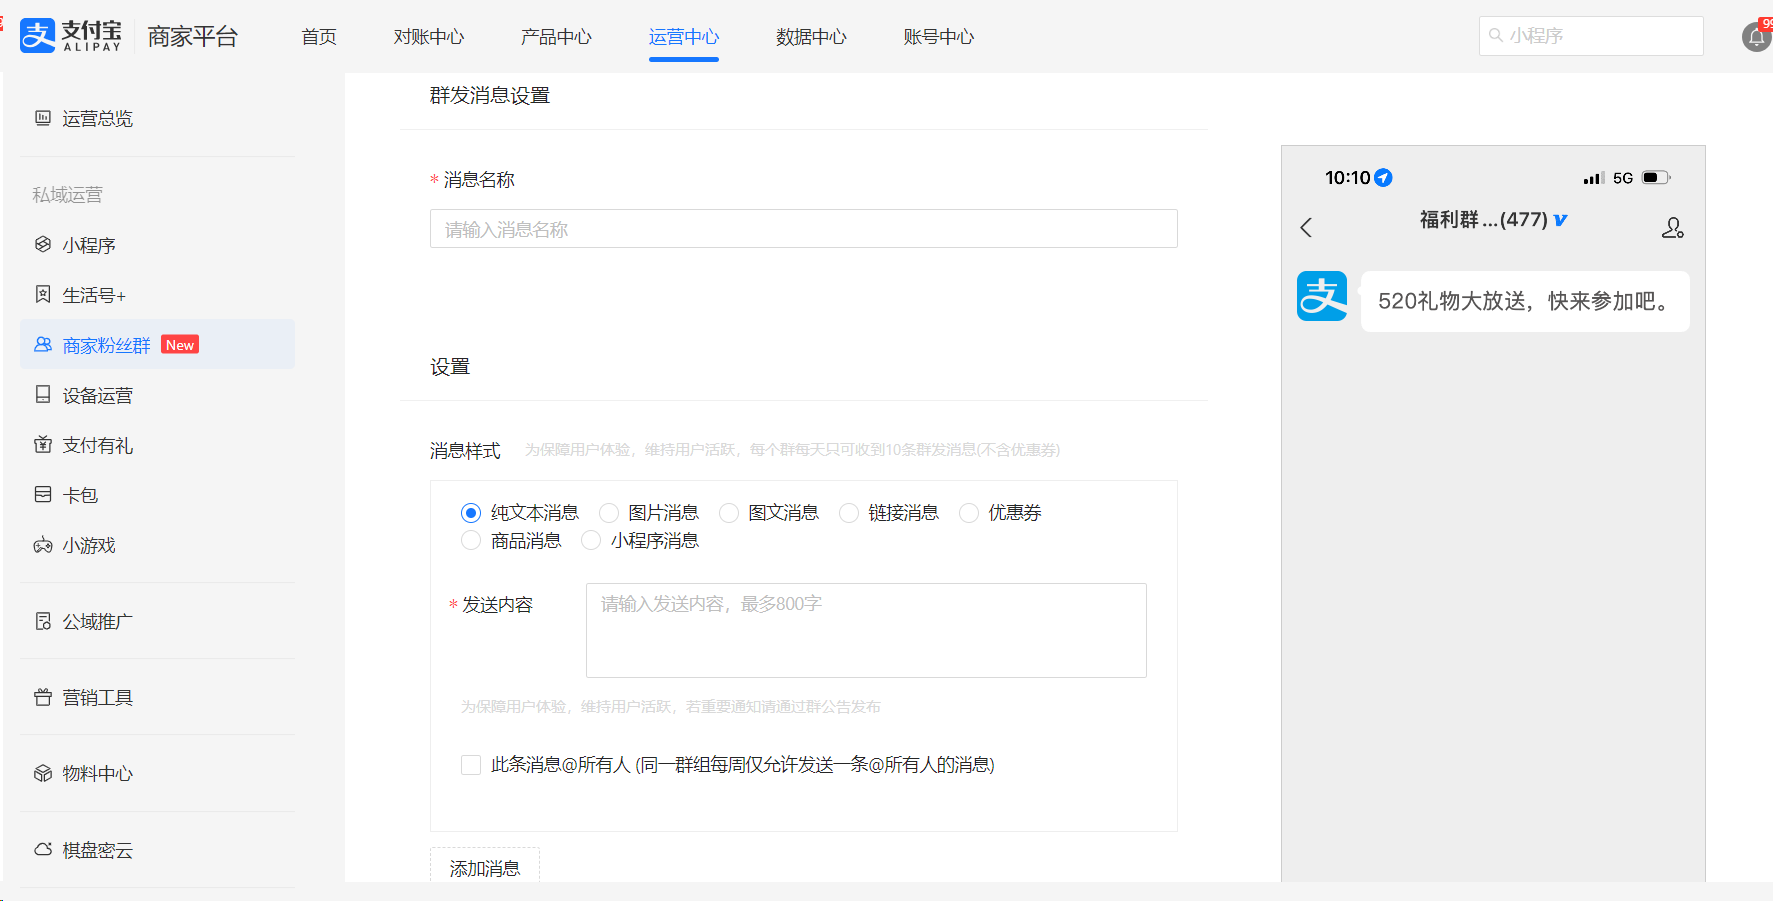The width and height of the screenshot is (1773, 901).
Task: Click the member icon in phone preview
Action: (1672, 228)
